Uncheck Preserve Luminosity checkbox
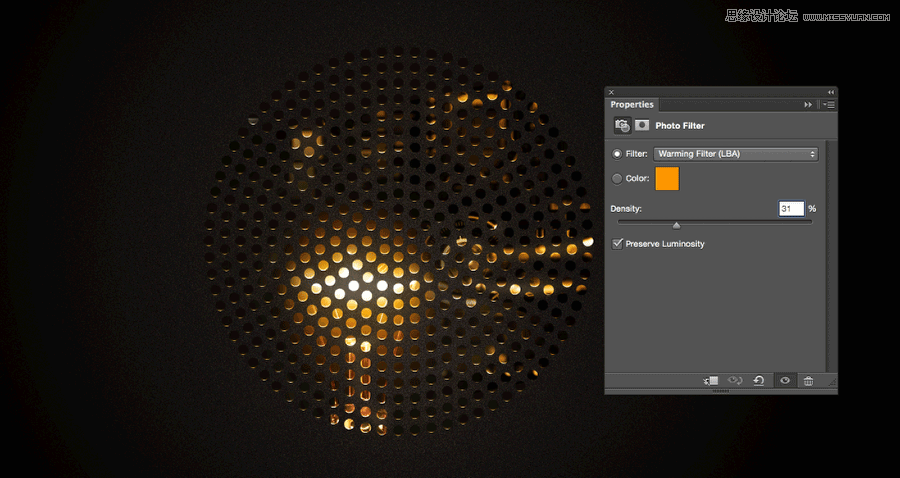This screenshot has width=900, height=478. (617, 244)
